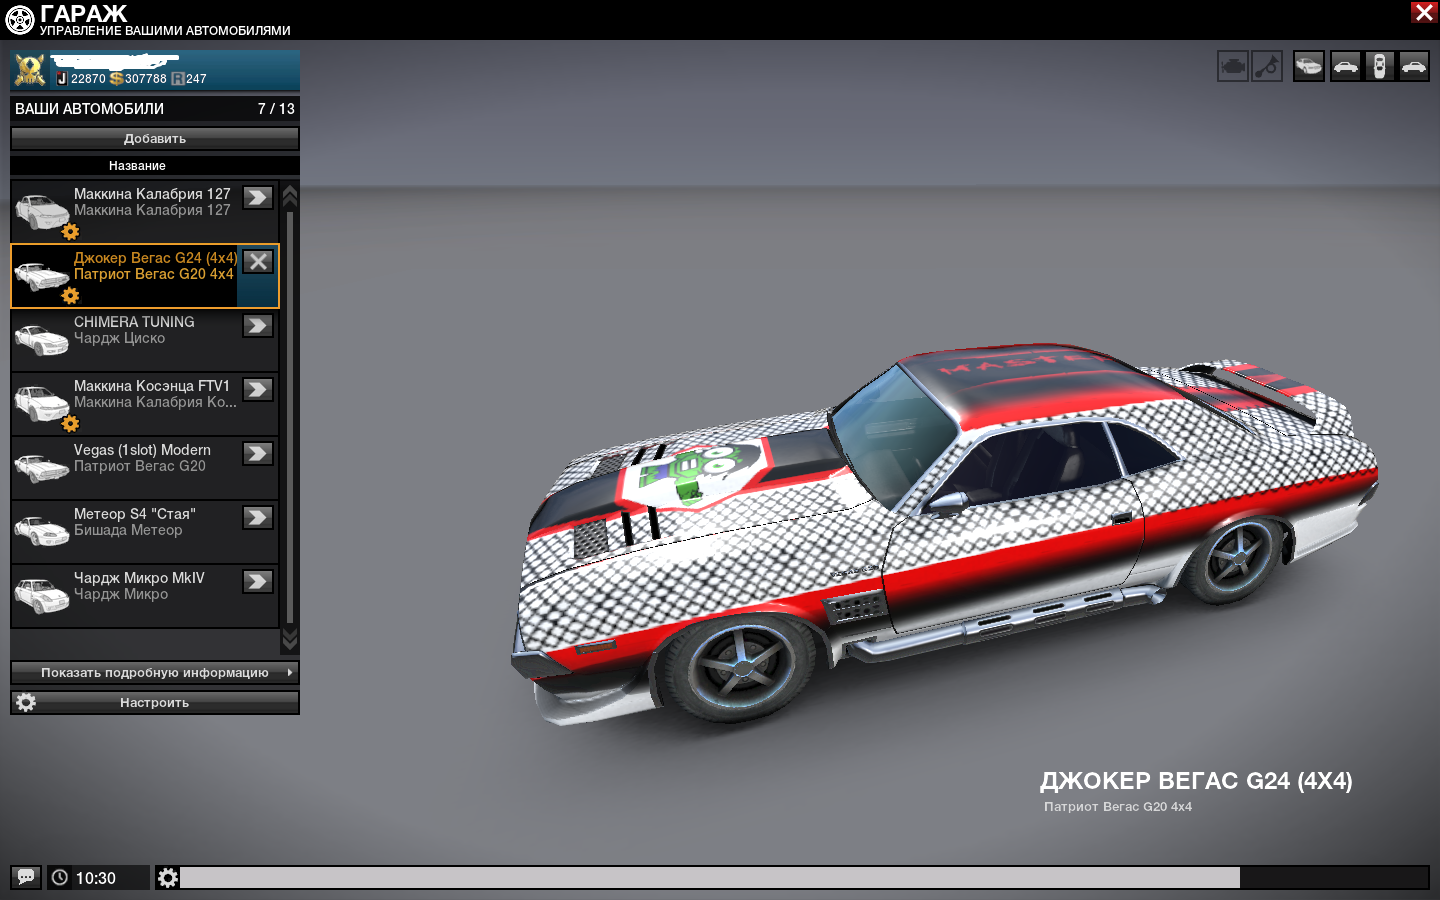Switch to the top-down car view
The width and height of the screenshot is (1440, 900).
[x=1379, y=67]
